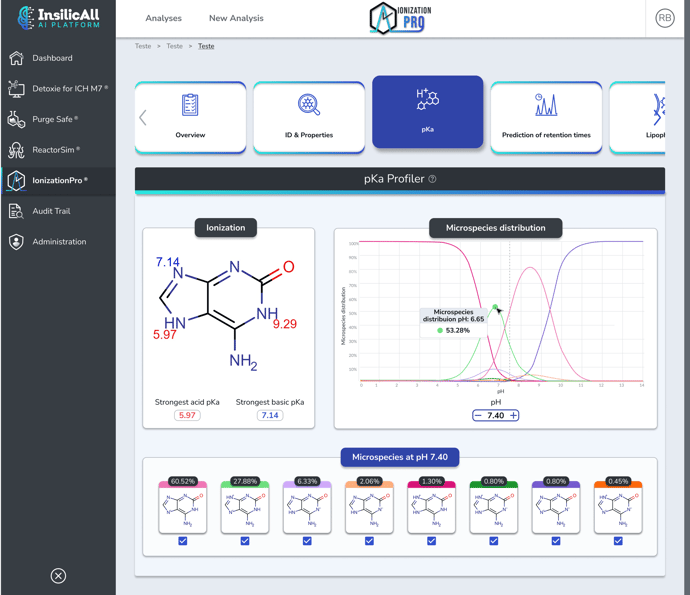
Task: Click the second Teste breadcrumb
Action: 174,46
